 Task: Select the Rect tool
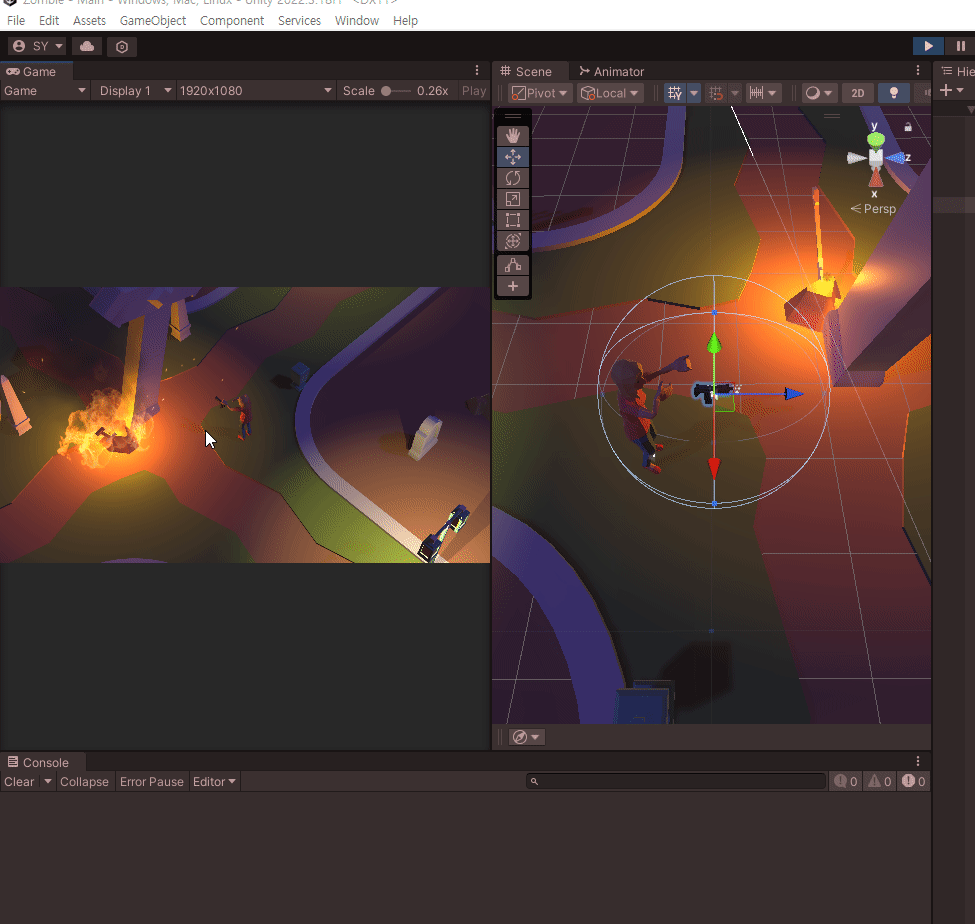tap(512, 220)
